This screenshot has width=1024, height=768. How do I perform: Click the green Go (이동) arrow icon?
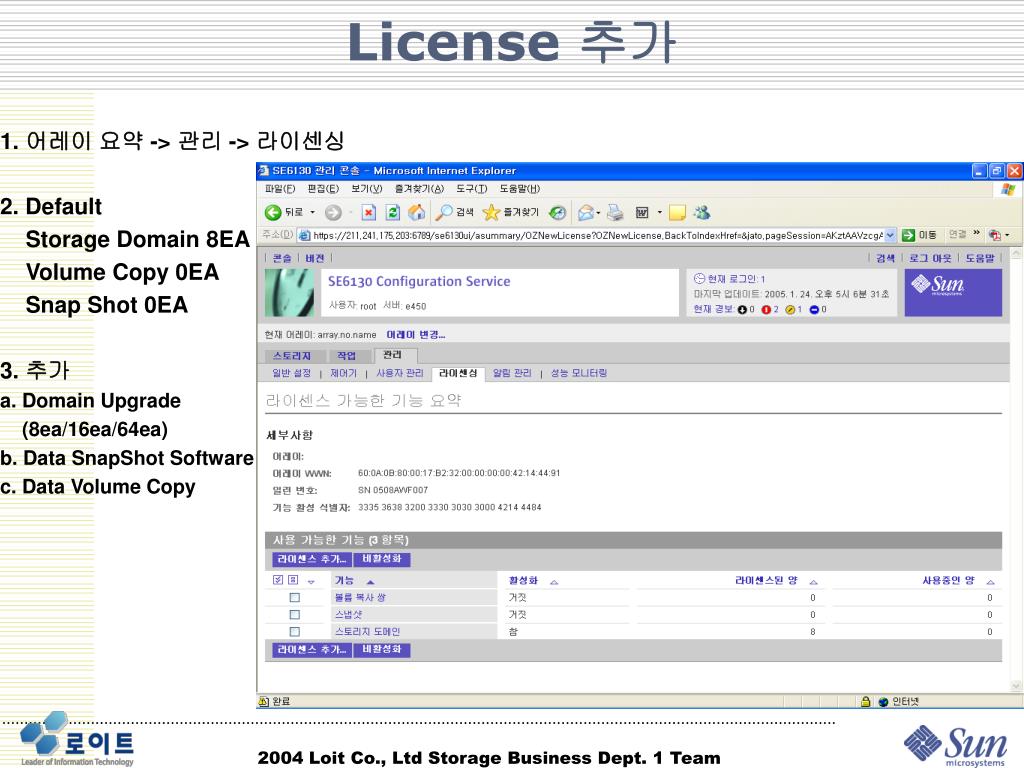(908, 235)
